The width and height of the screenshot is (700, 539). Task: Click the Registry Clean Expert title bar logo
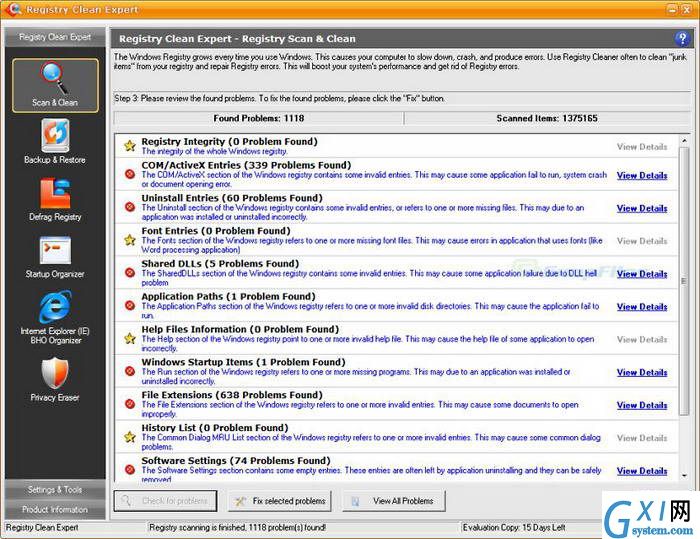pyautogui.click(x=15, y=9)
